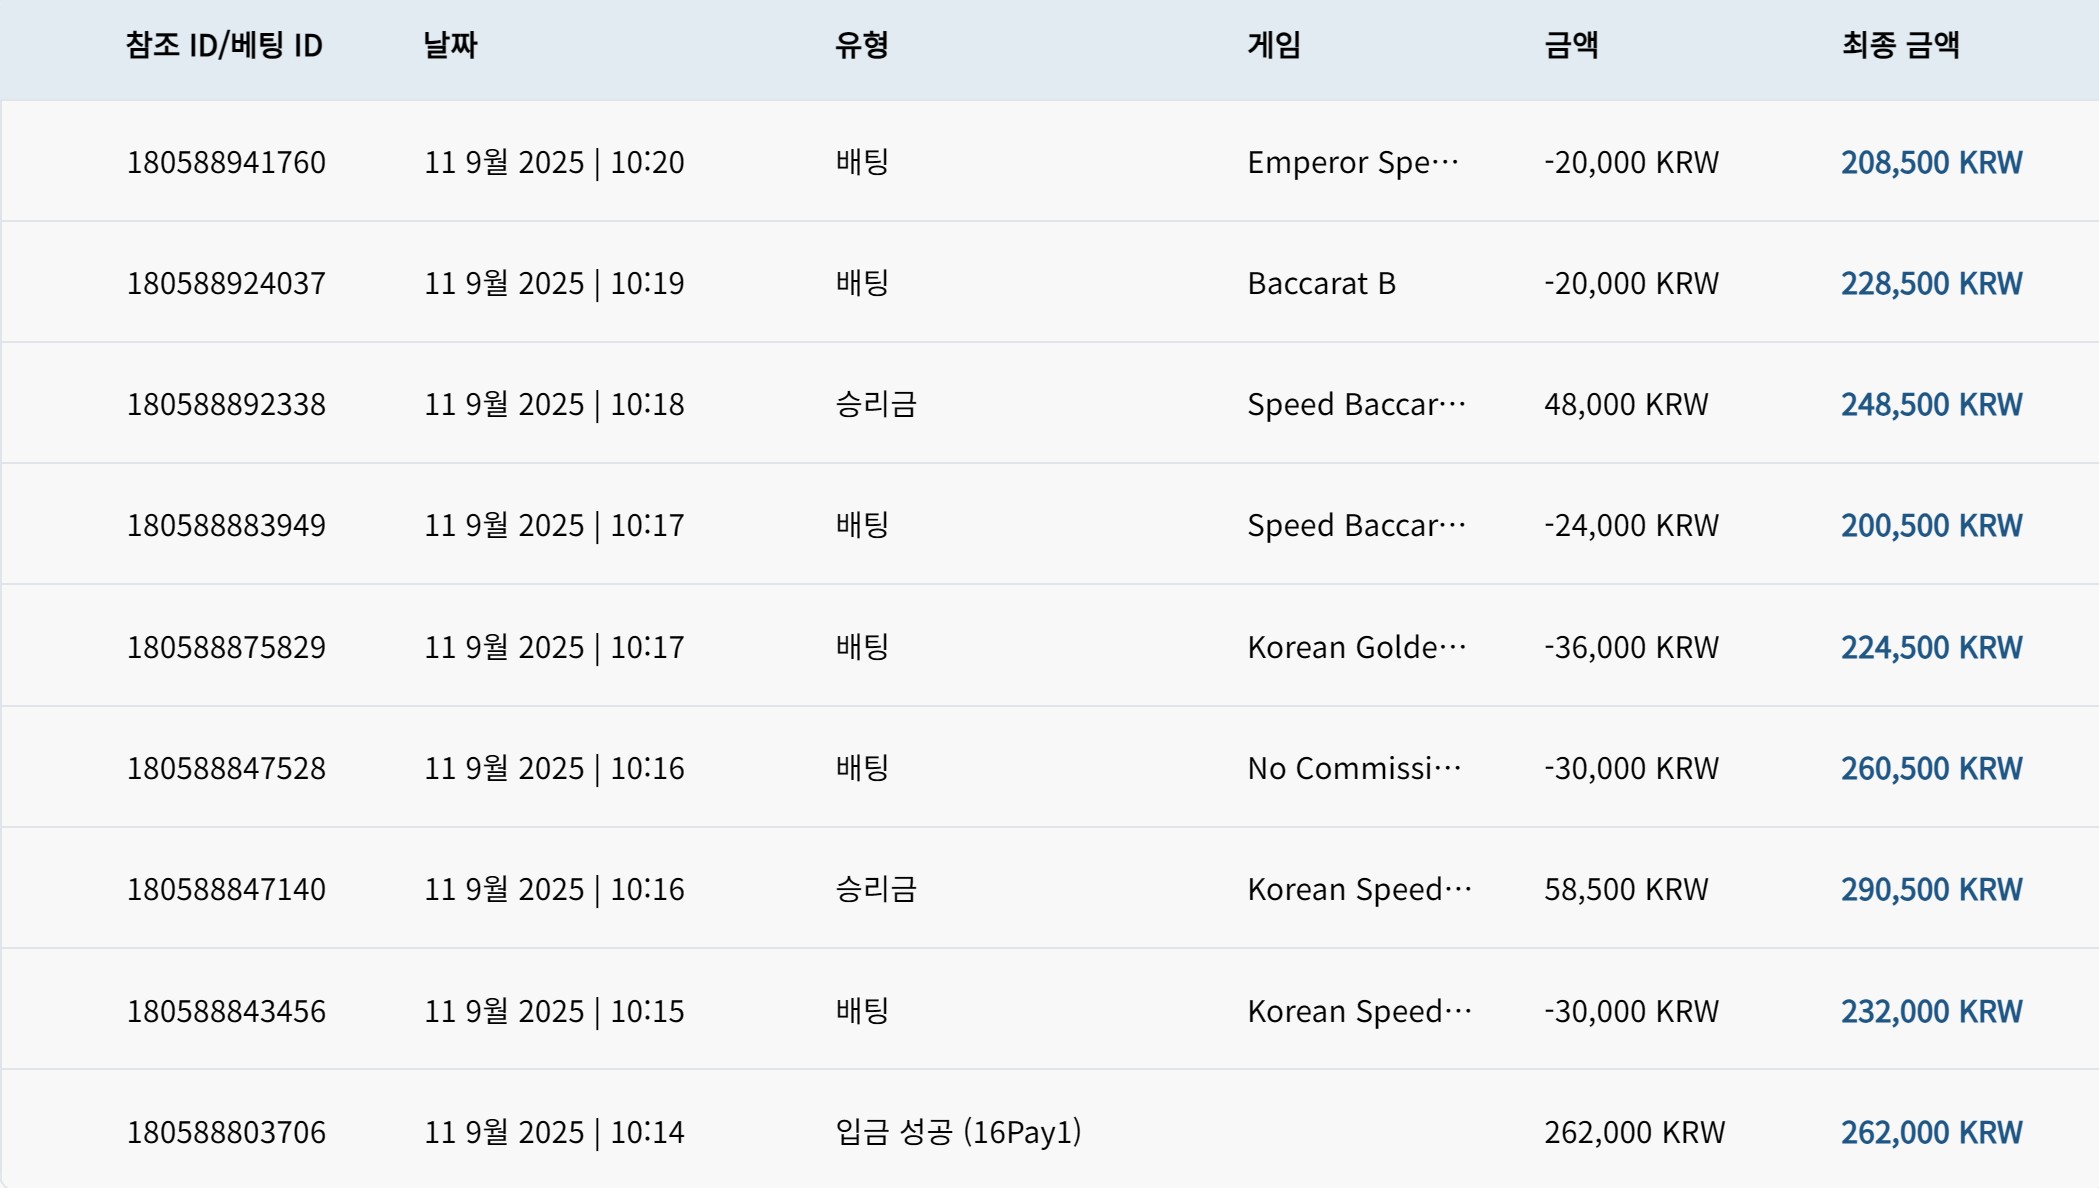Click the 최종 금액 column header
This screenshot has width=2099, height=1188.
pyautogui.click(x=1900, y=45)
